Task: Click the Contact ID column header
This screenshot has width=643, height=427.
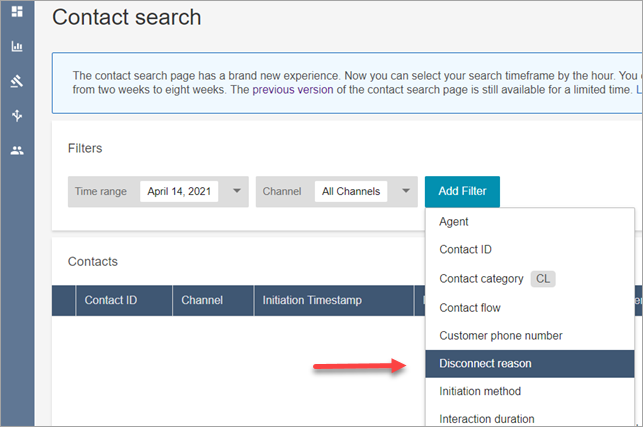Action: 111,300
